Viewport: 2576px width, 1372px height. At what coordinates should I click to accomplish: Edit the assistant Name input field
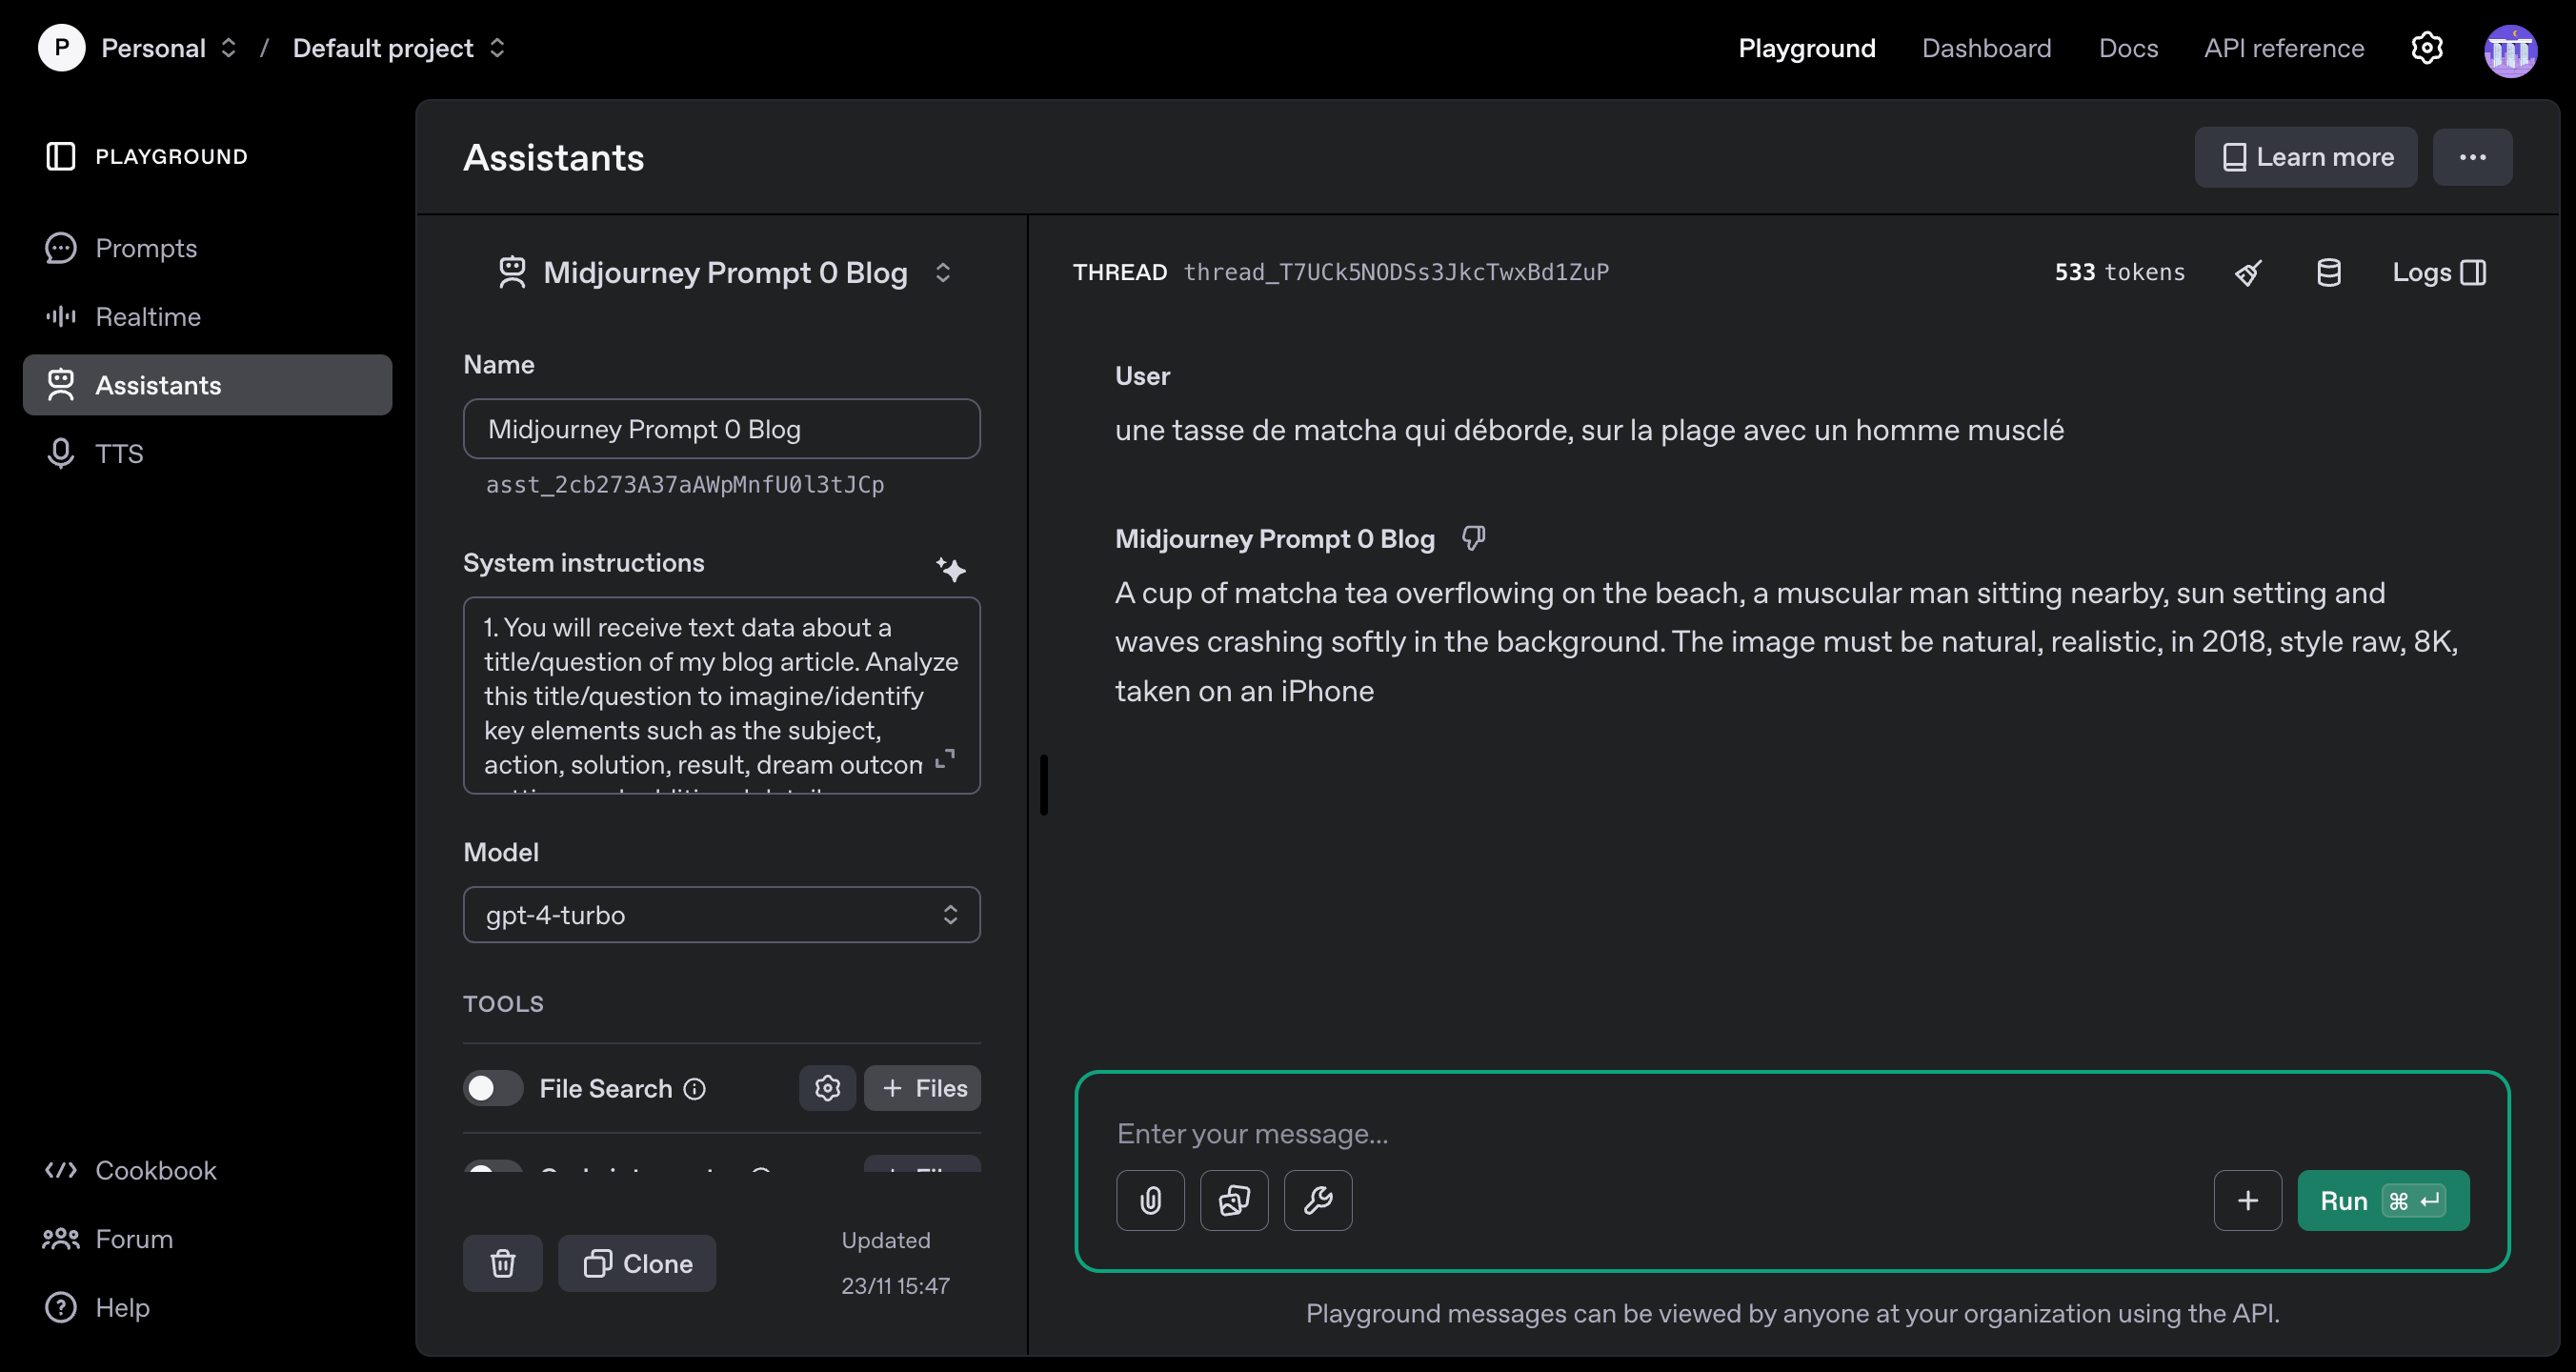(x=721, y=429)
